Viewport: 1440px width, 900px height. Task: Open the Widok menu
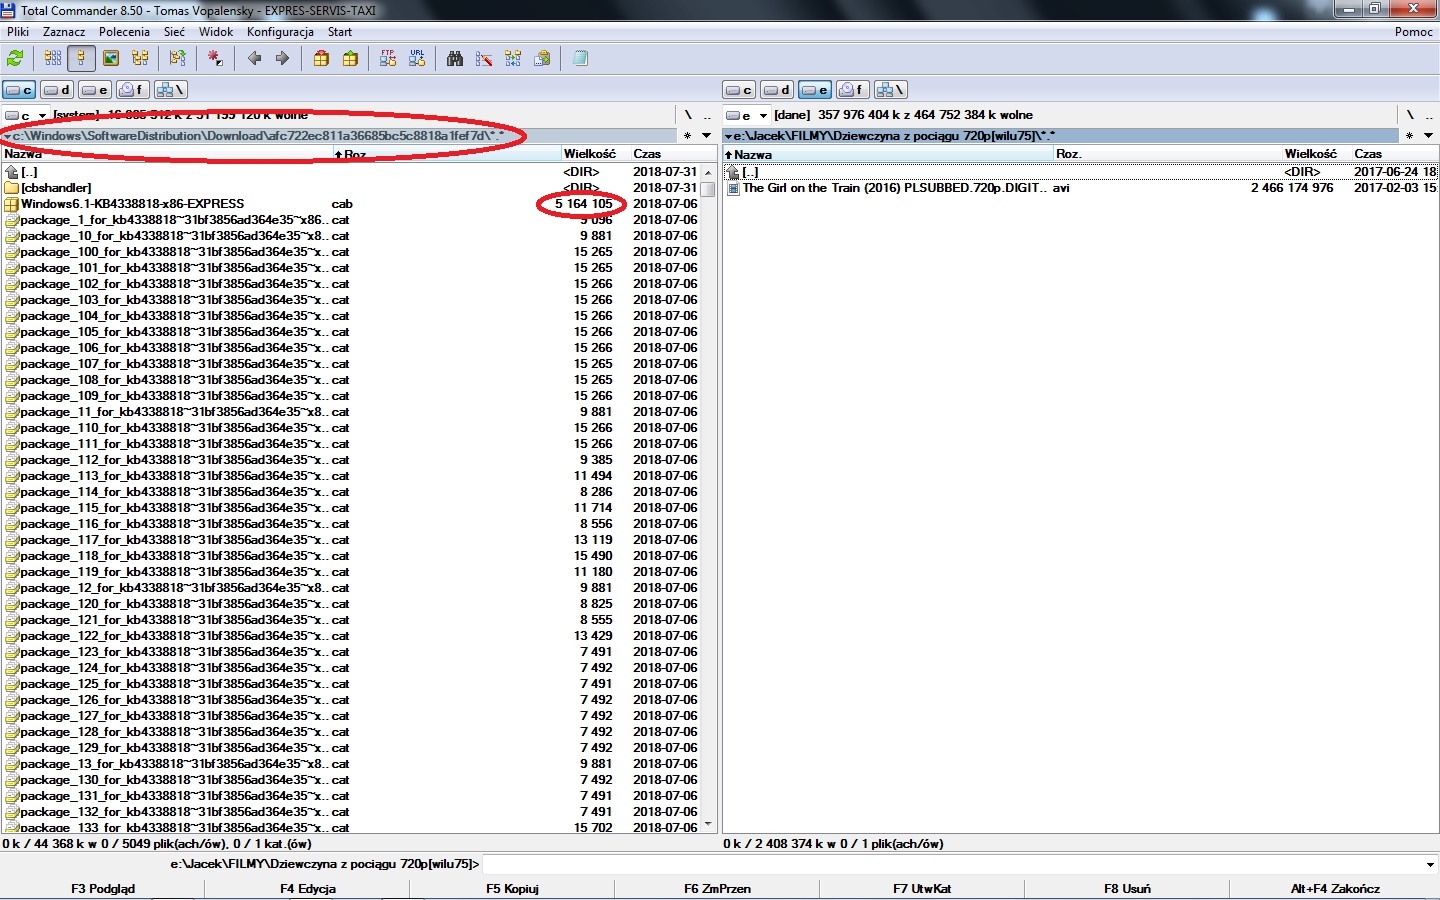(216, 32)
